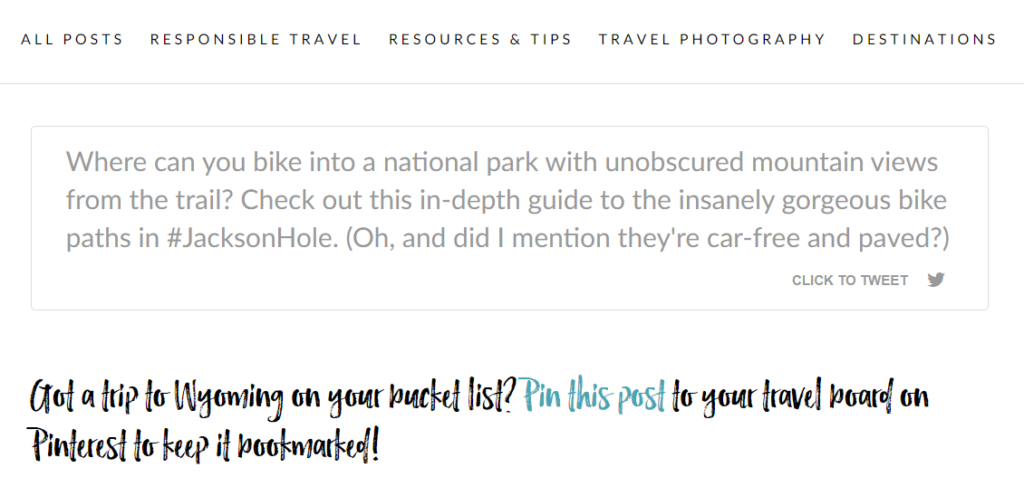
Task: Go to Responsible Travel section
Action: [256, 40]
